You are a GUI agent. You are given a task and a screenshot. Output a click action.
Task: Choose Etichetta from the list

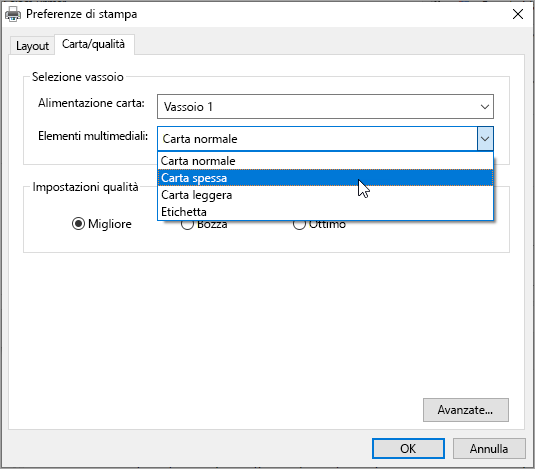[x=325, y=212]
